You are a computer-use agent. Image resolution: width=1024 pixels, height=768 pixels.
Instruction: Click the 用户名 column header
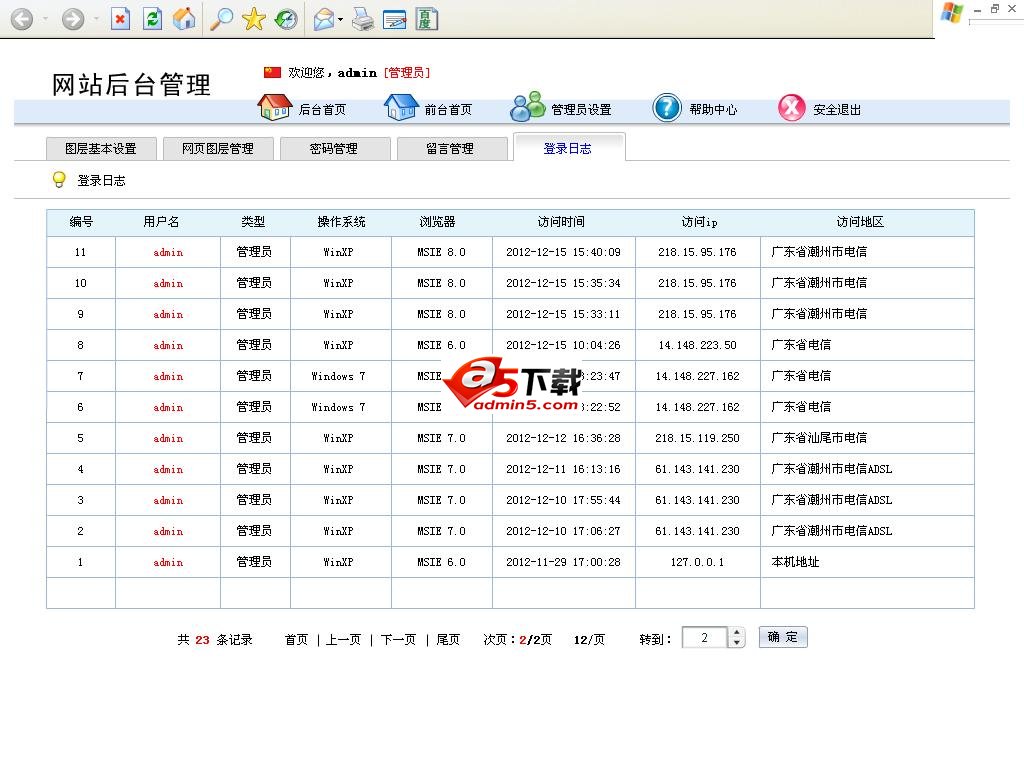[x=161, y=222]
